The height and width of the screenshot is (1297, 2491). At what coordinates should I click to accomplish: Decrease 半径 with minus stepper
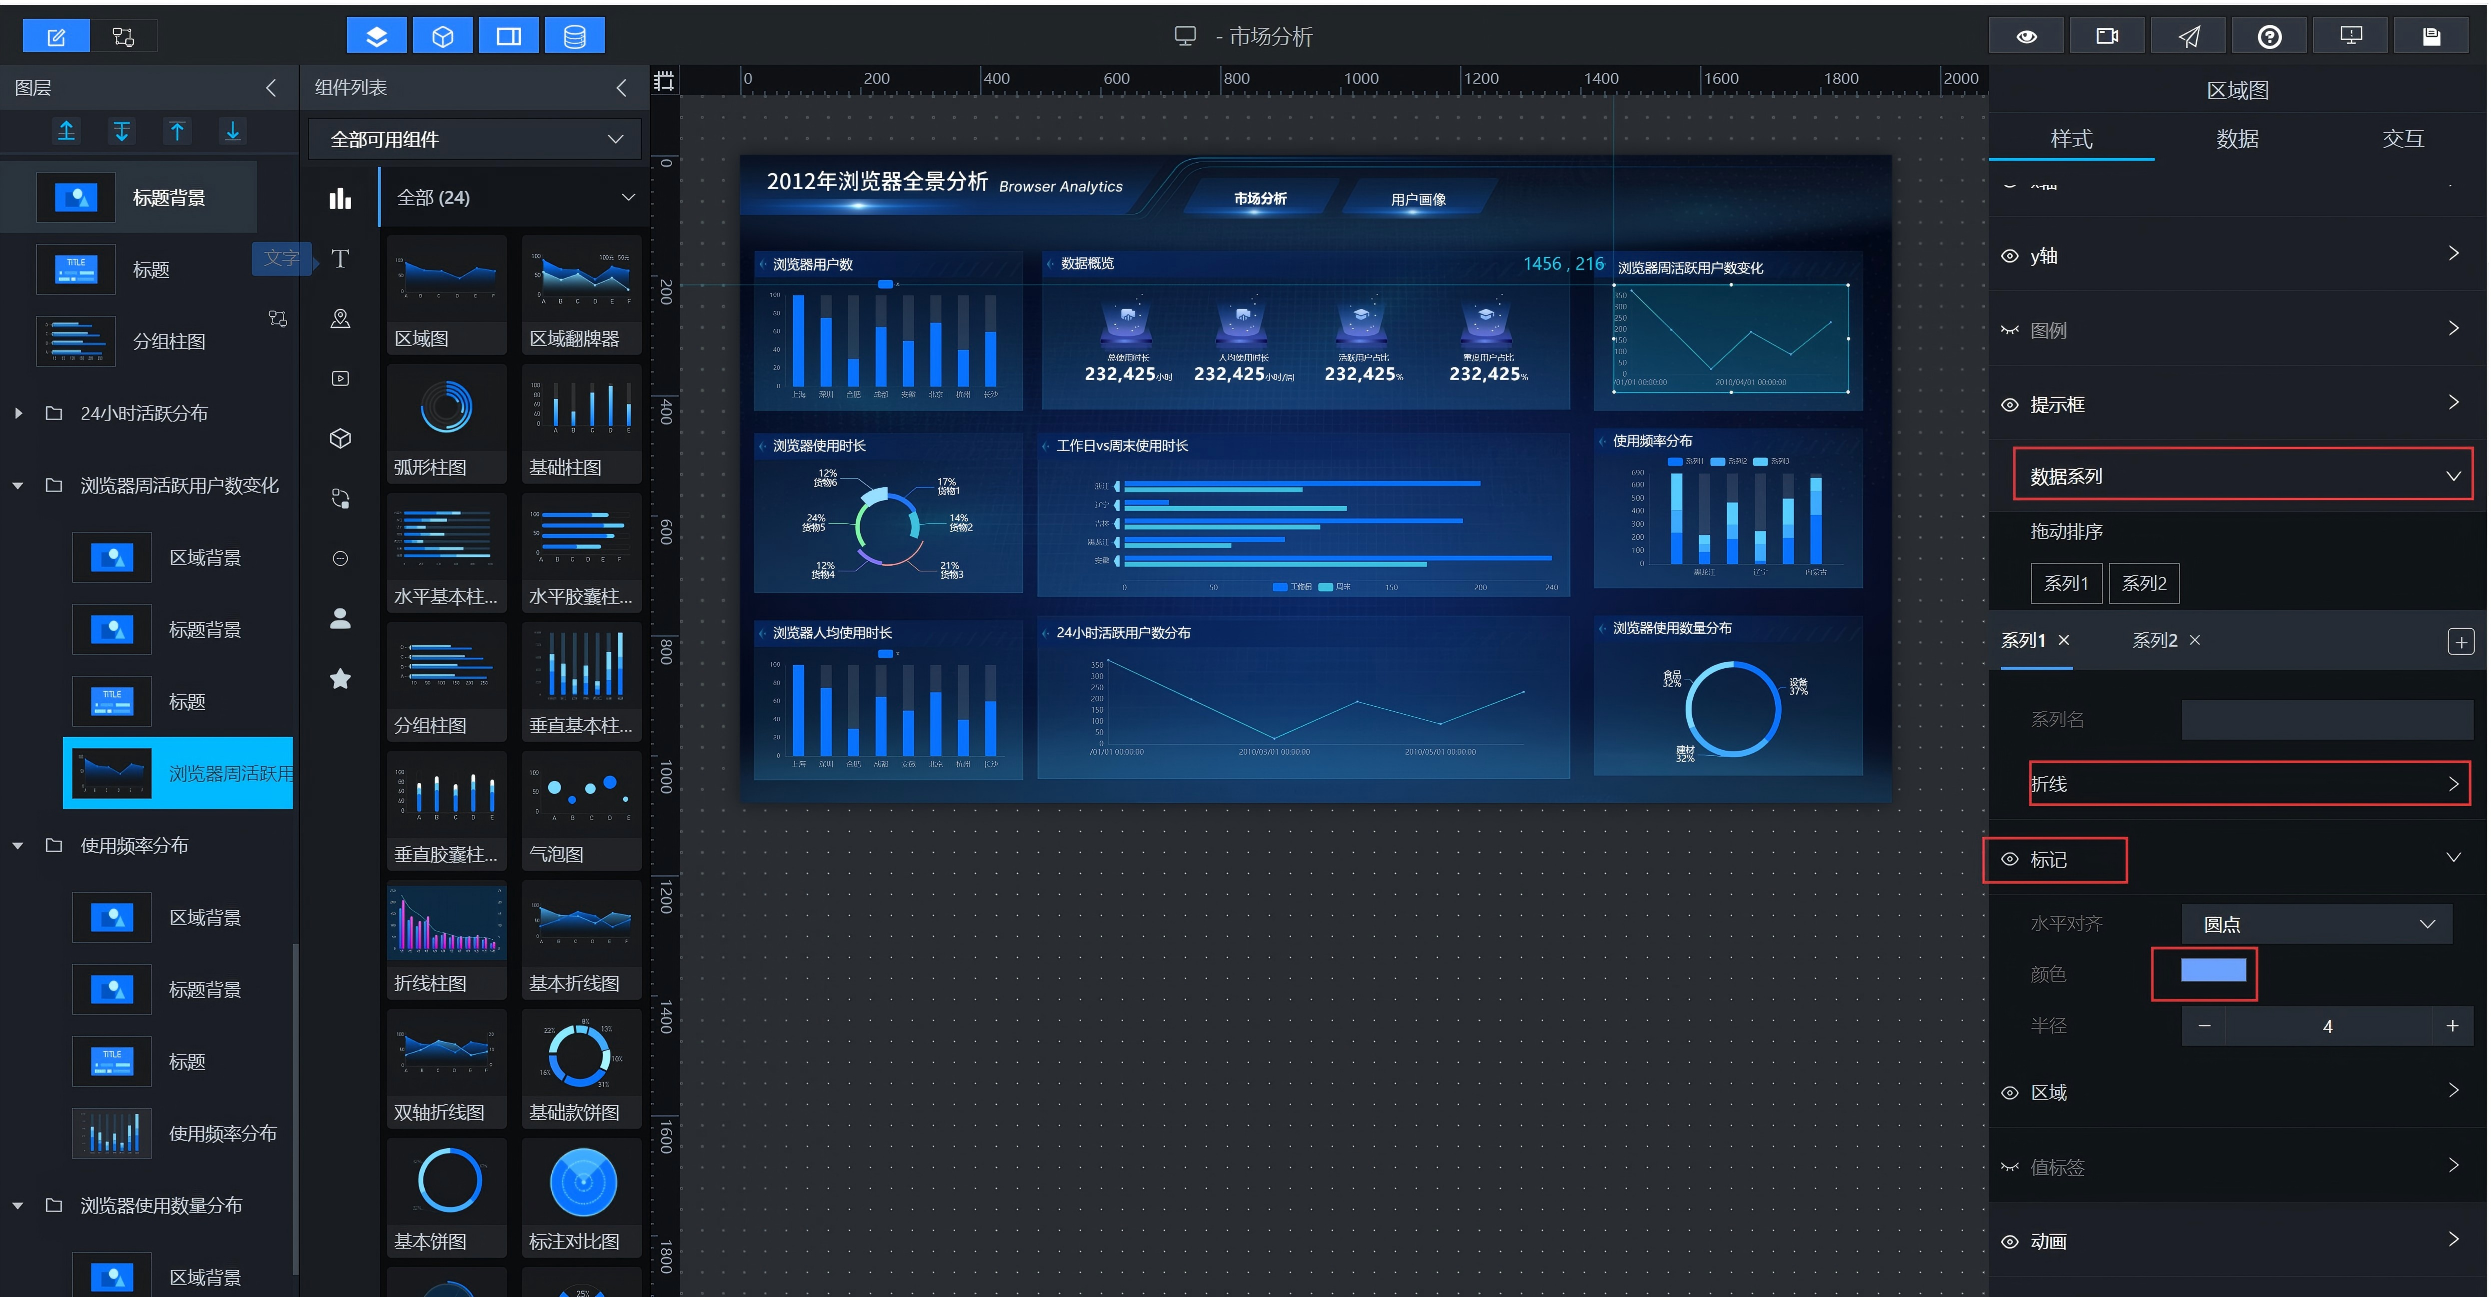click(2204, 1026)
